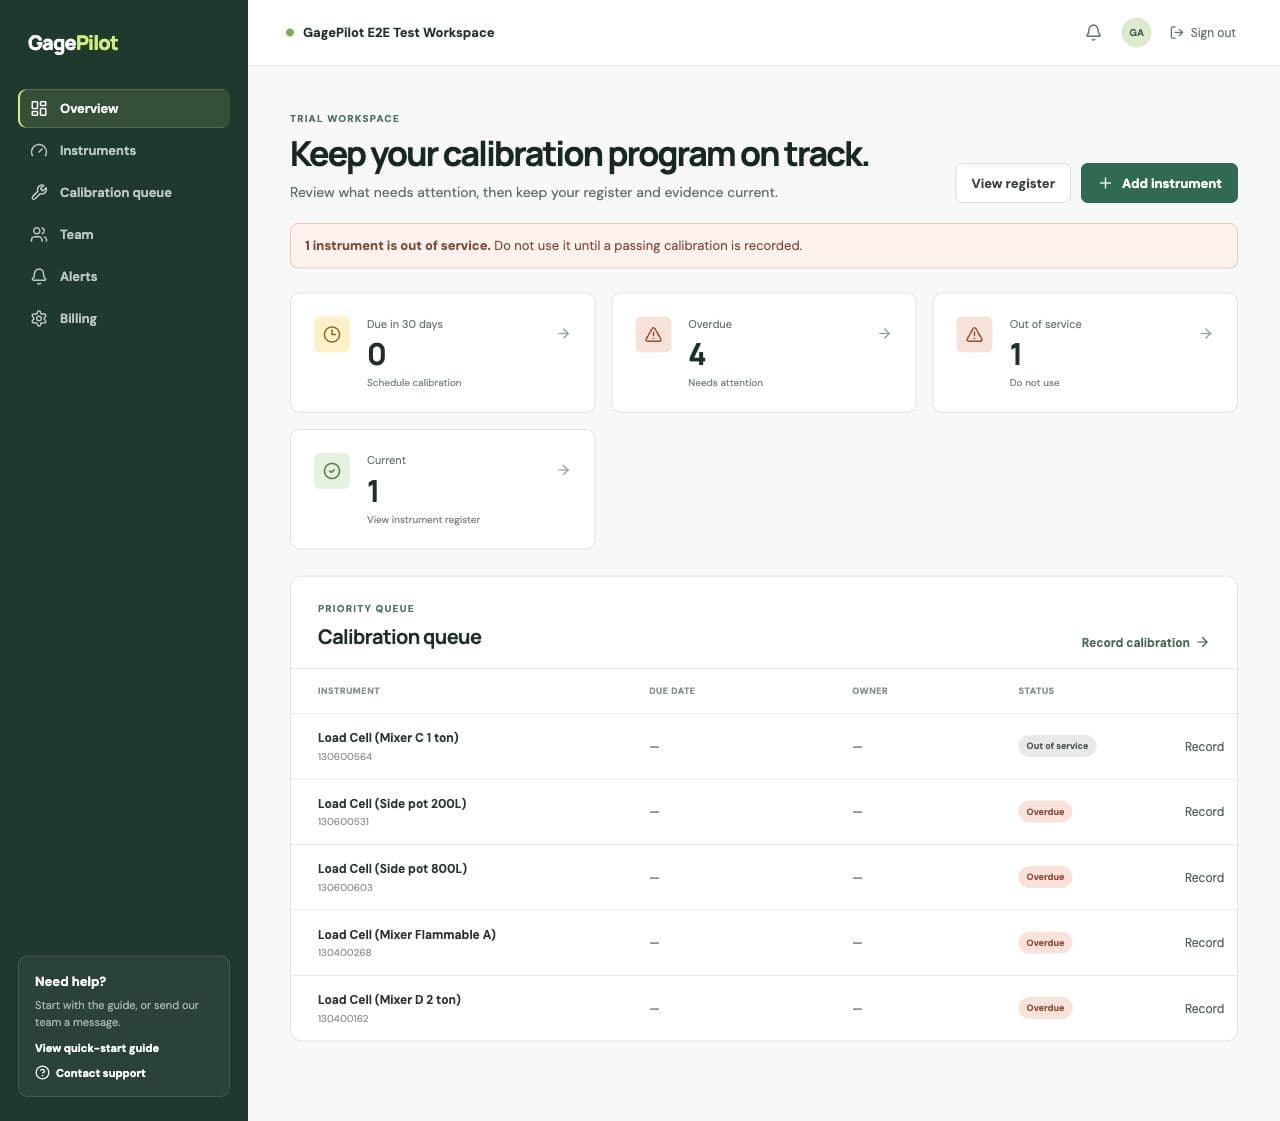Record calibration for Mixer D 2 ton
This screenshot has height=1121, width=1280.
point(1204,1008)
